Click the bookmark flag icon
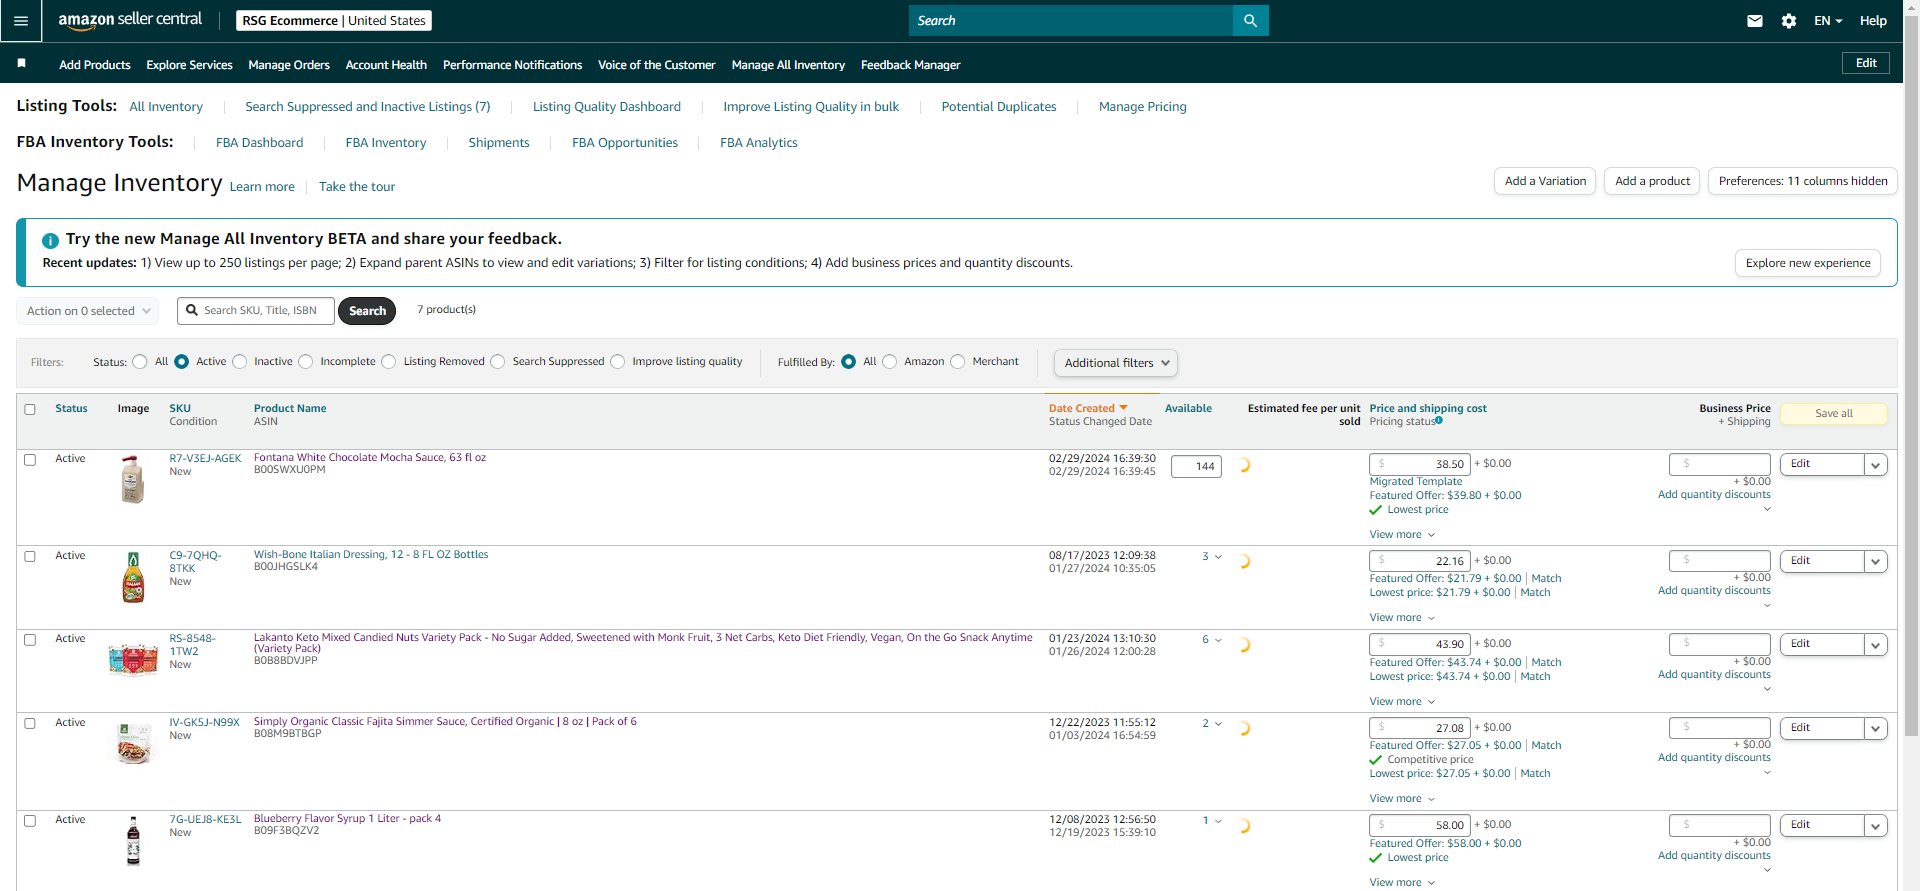Image resolution: width=1920 pixels, height=891 pixels. 21,63
